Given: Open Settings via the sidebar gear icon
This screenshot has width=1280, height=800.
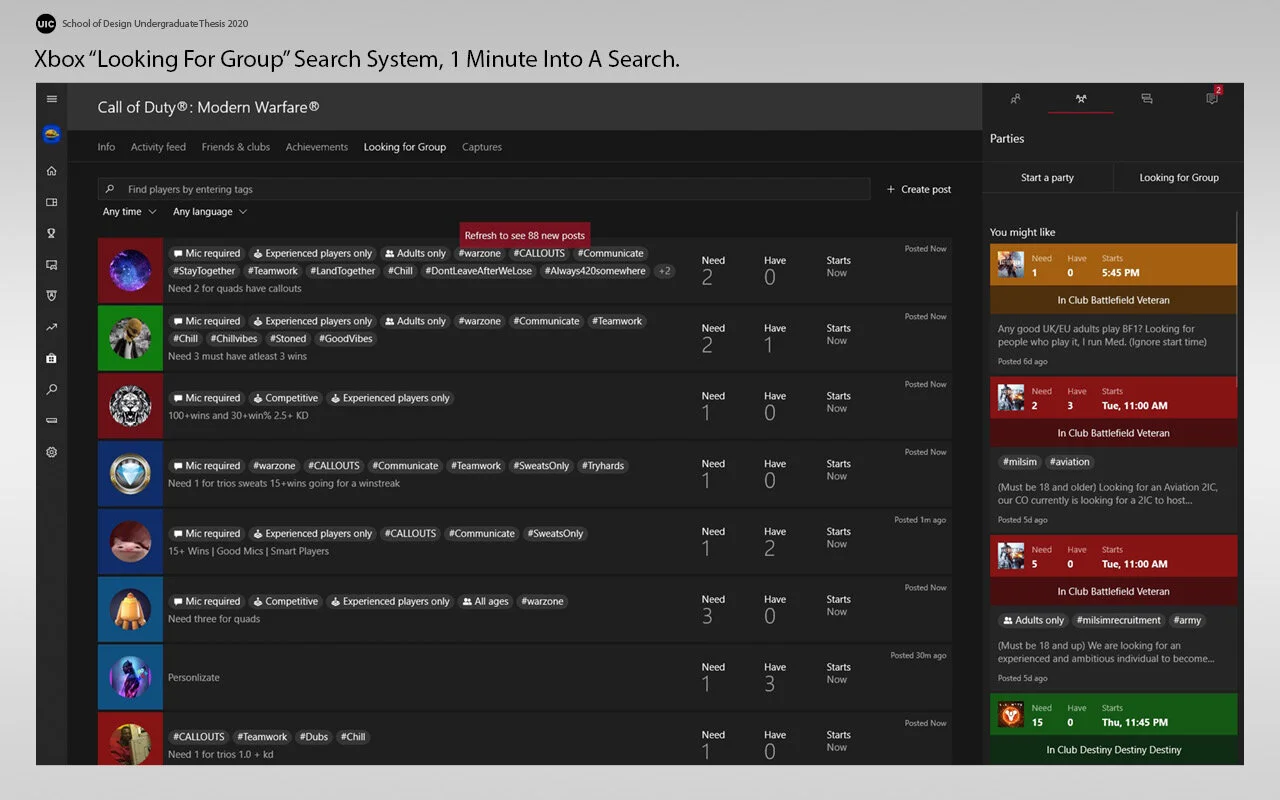Looking at the screenshot, I should (52, 452).
